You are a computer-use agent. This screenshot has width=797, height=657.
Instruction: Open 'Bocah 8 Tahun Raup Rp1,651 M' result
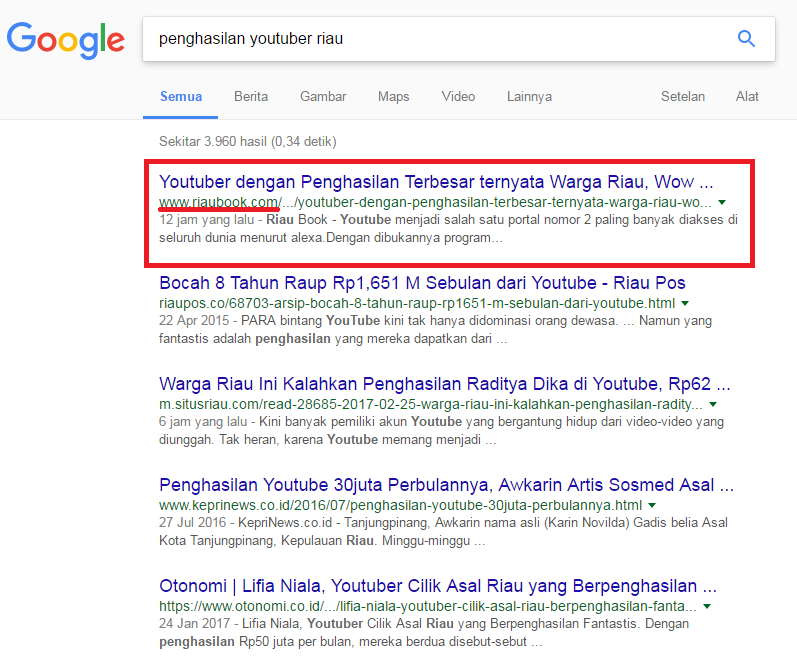(x=422, y=283)
